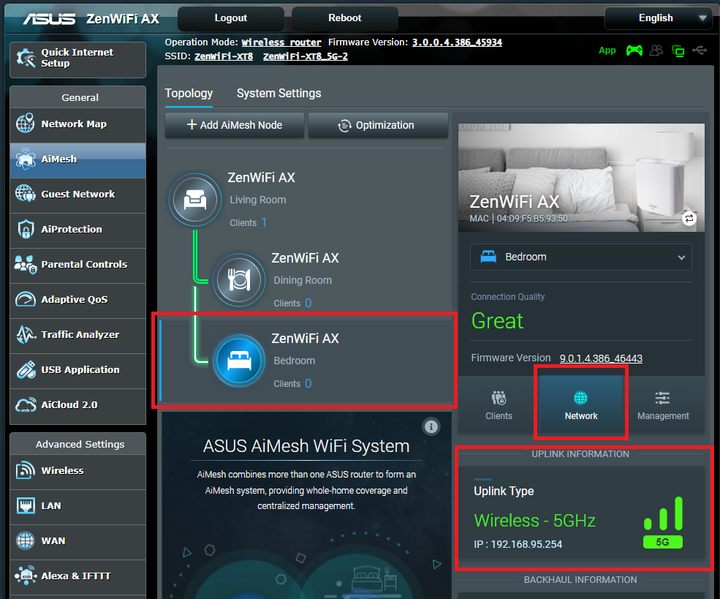
Task: Click the USB status icon
Action: point(699,50)
